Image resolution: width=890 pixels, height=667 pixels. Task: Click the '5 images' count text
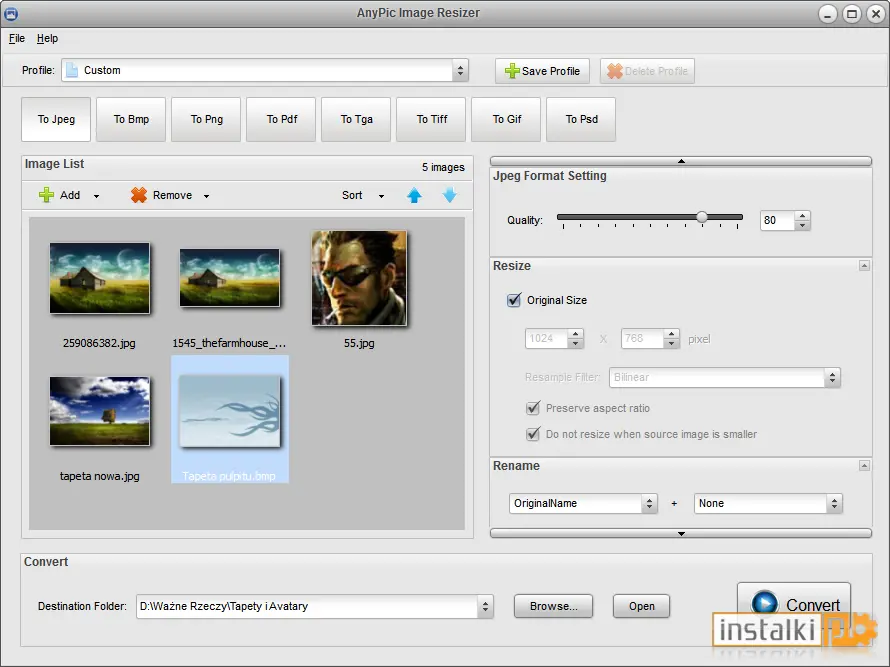point(443,167)
